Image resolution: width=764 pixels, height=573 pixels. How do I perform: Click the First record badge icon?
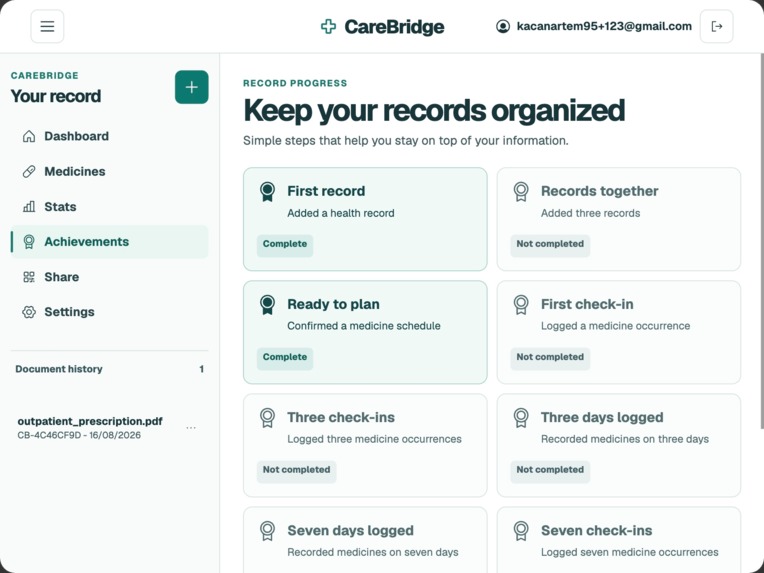tap(267, 191)
